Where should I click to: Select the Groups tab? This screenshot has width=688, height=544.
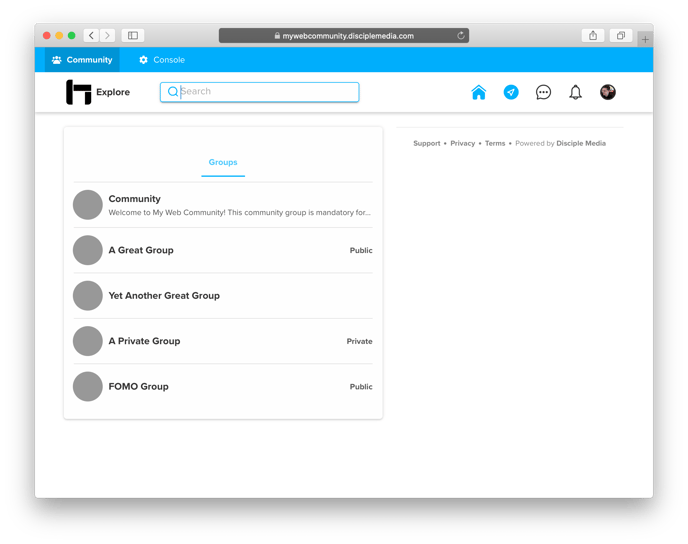[223, 162]
